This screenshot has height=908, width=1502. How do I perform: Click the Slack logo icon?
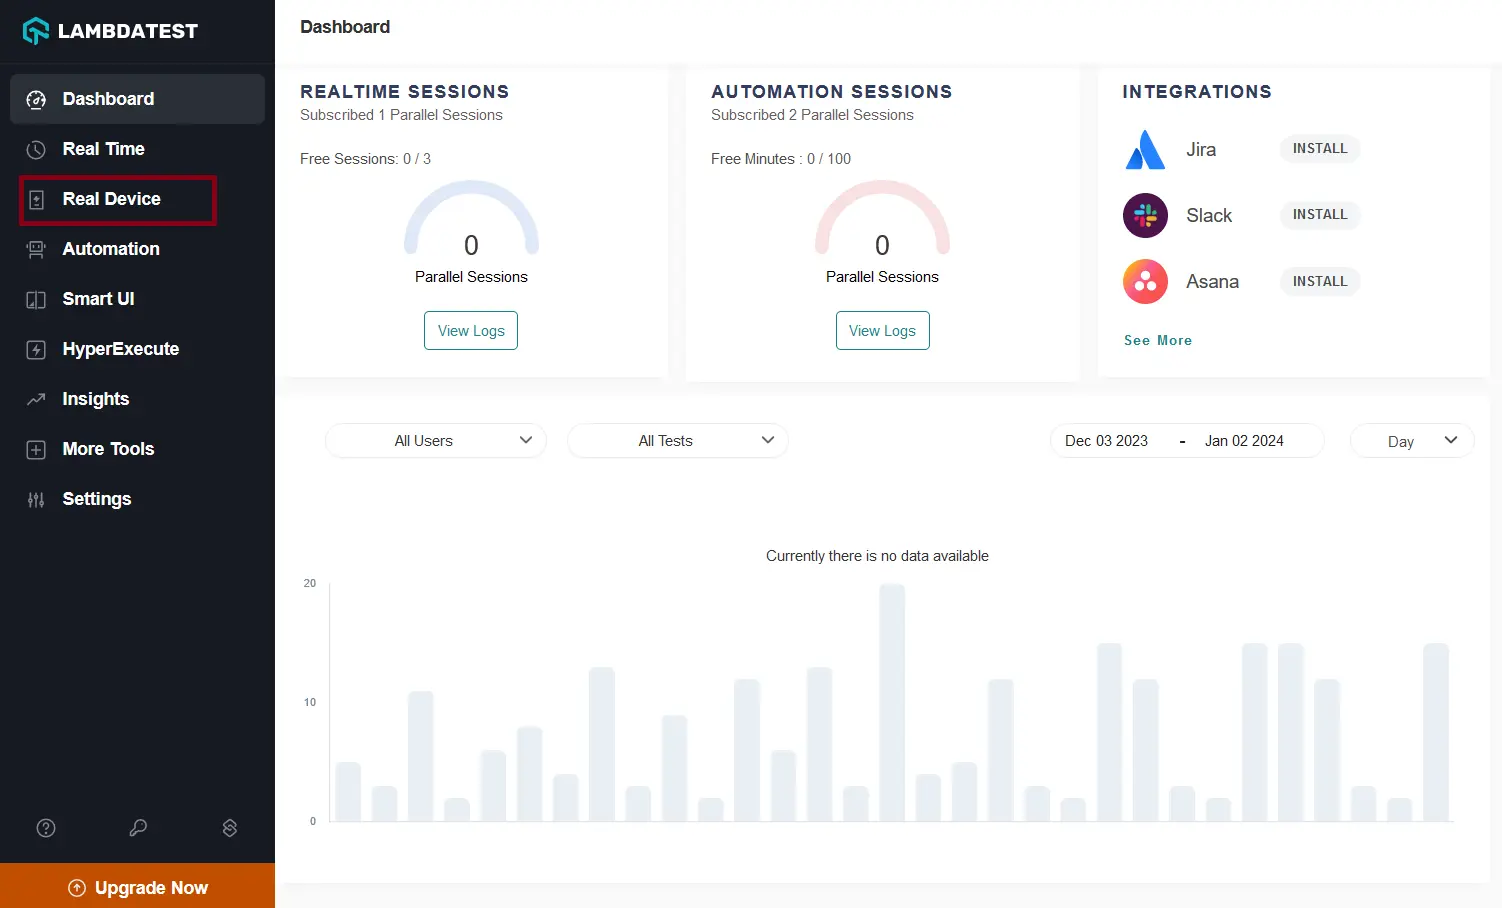pyautogui.click(x=1145, y=215)
